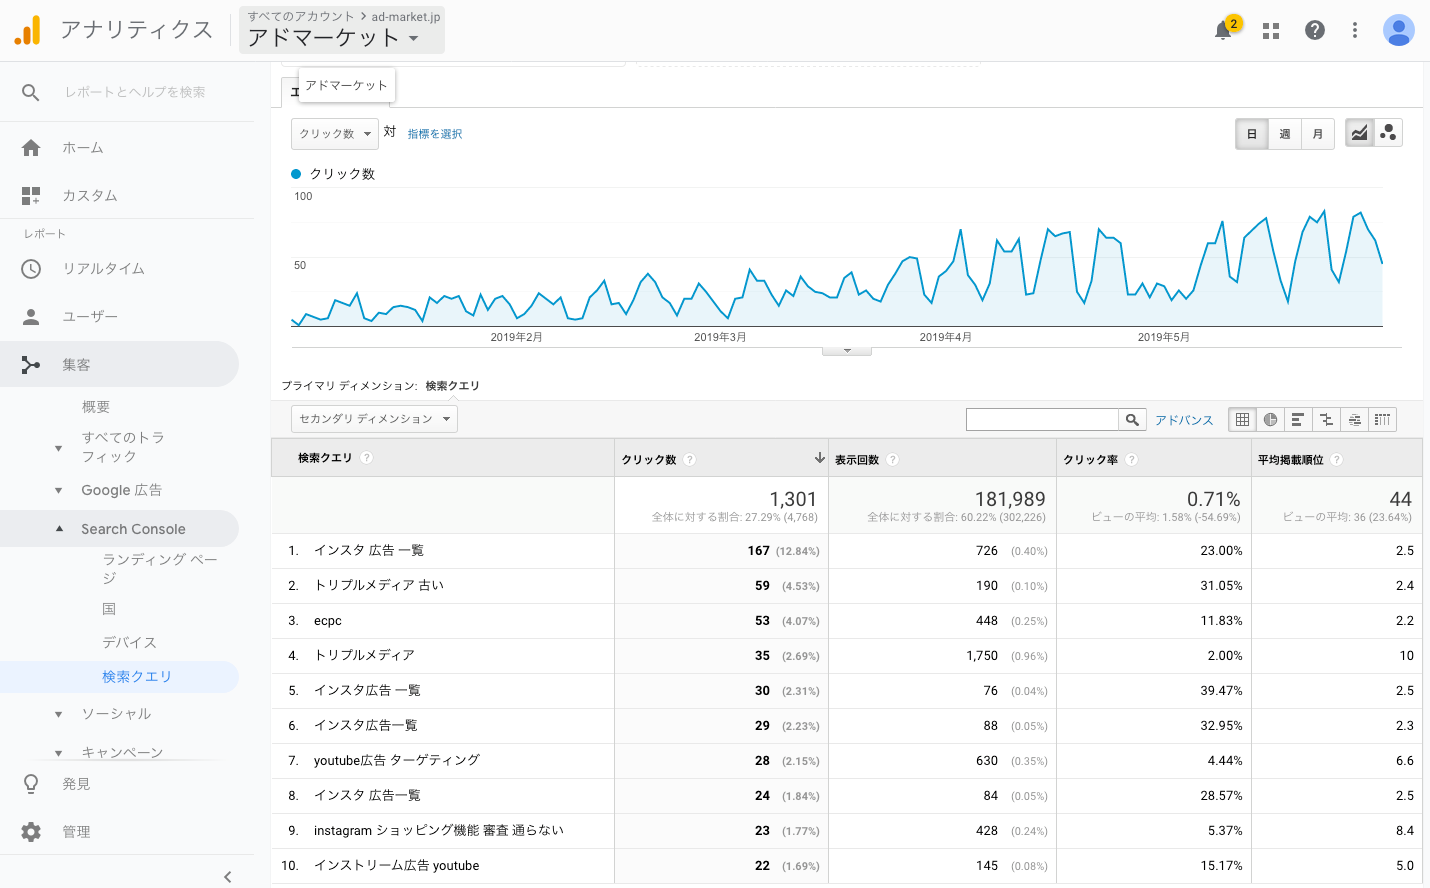Expand ソーシャル in sidebar
This screenshot has width=1430, height=888.
click(x=58, y=714)
